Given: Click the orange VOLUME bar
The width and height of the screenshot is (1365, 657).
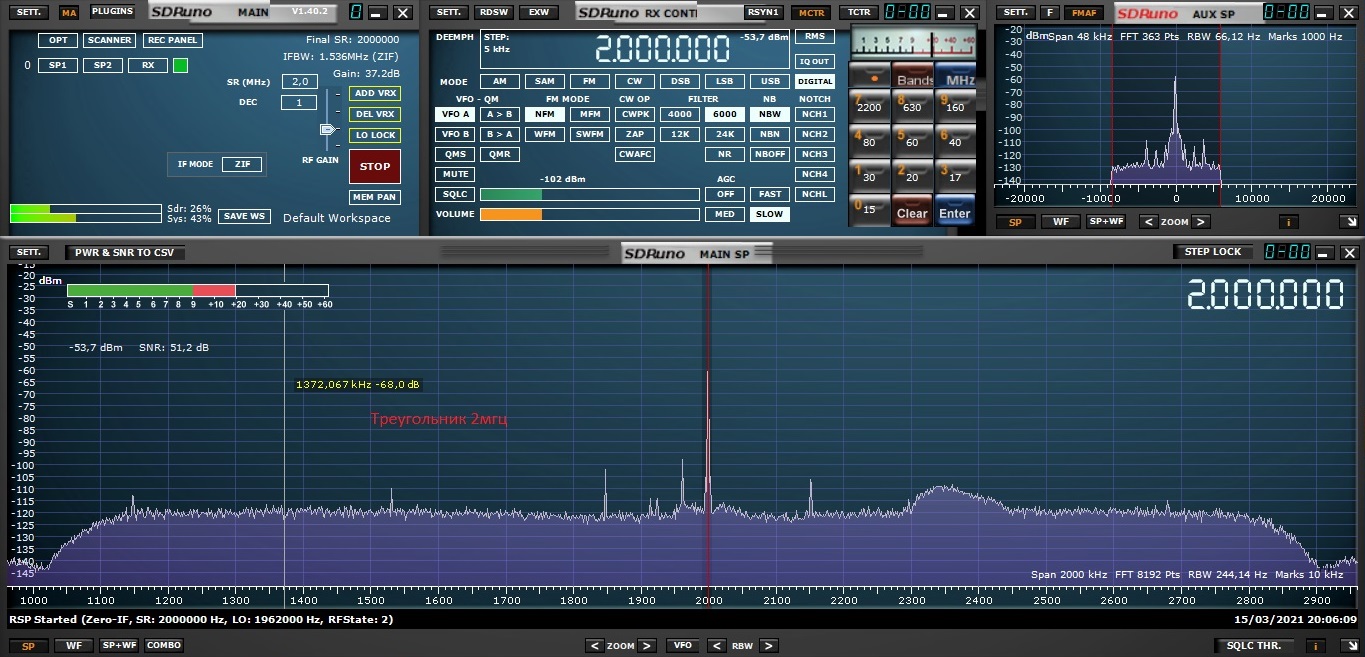Looking at the screenshot, I should click(511, 214).
